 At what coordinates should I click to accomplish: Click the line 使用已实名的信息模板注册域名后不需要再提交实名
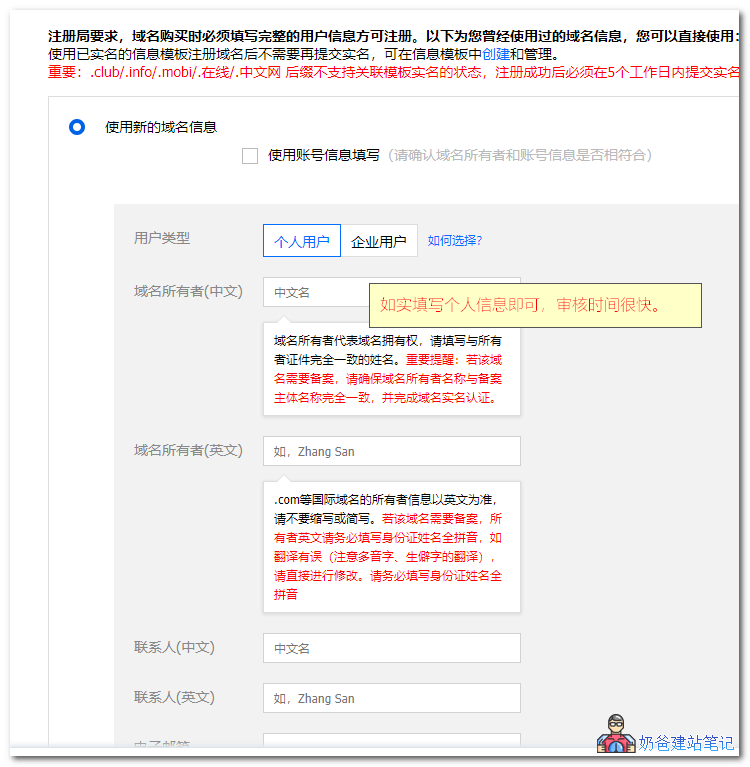pos(209,54)
